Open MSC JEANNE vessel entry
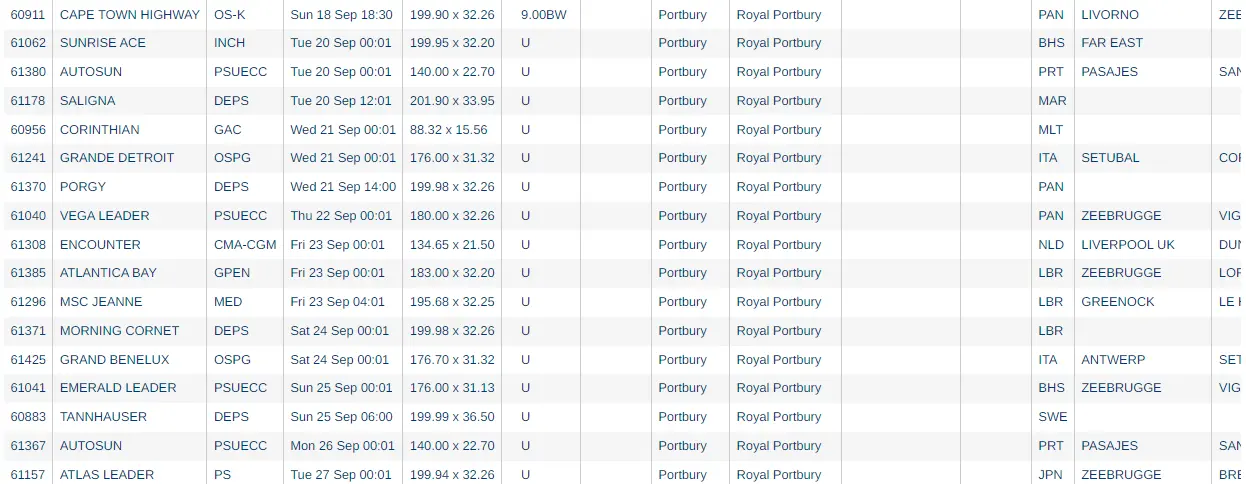 pos(101,302)
